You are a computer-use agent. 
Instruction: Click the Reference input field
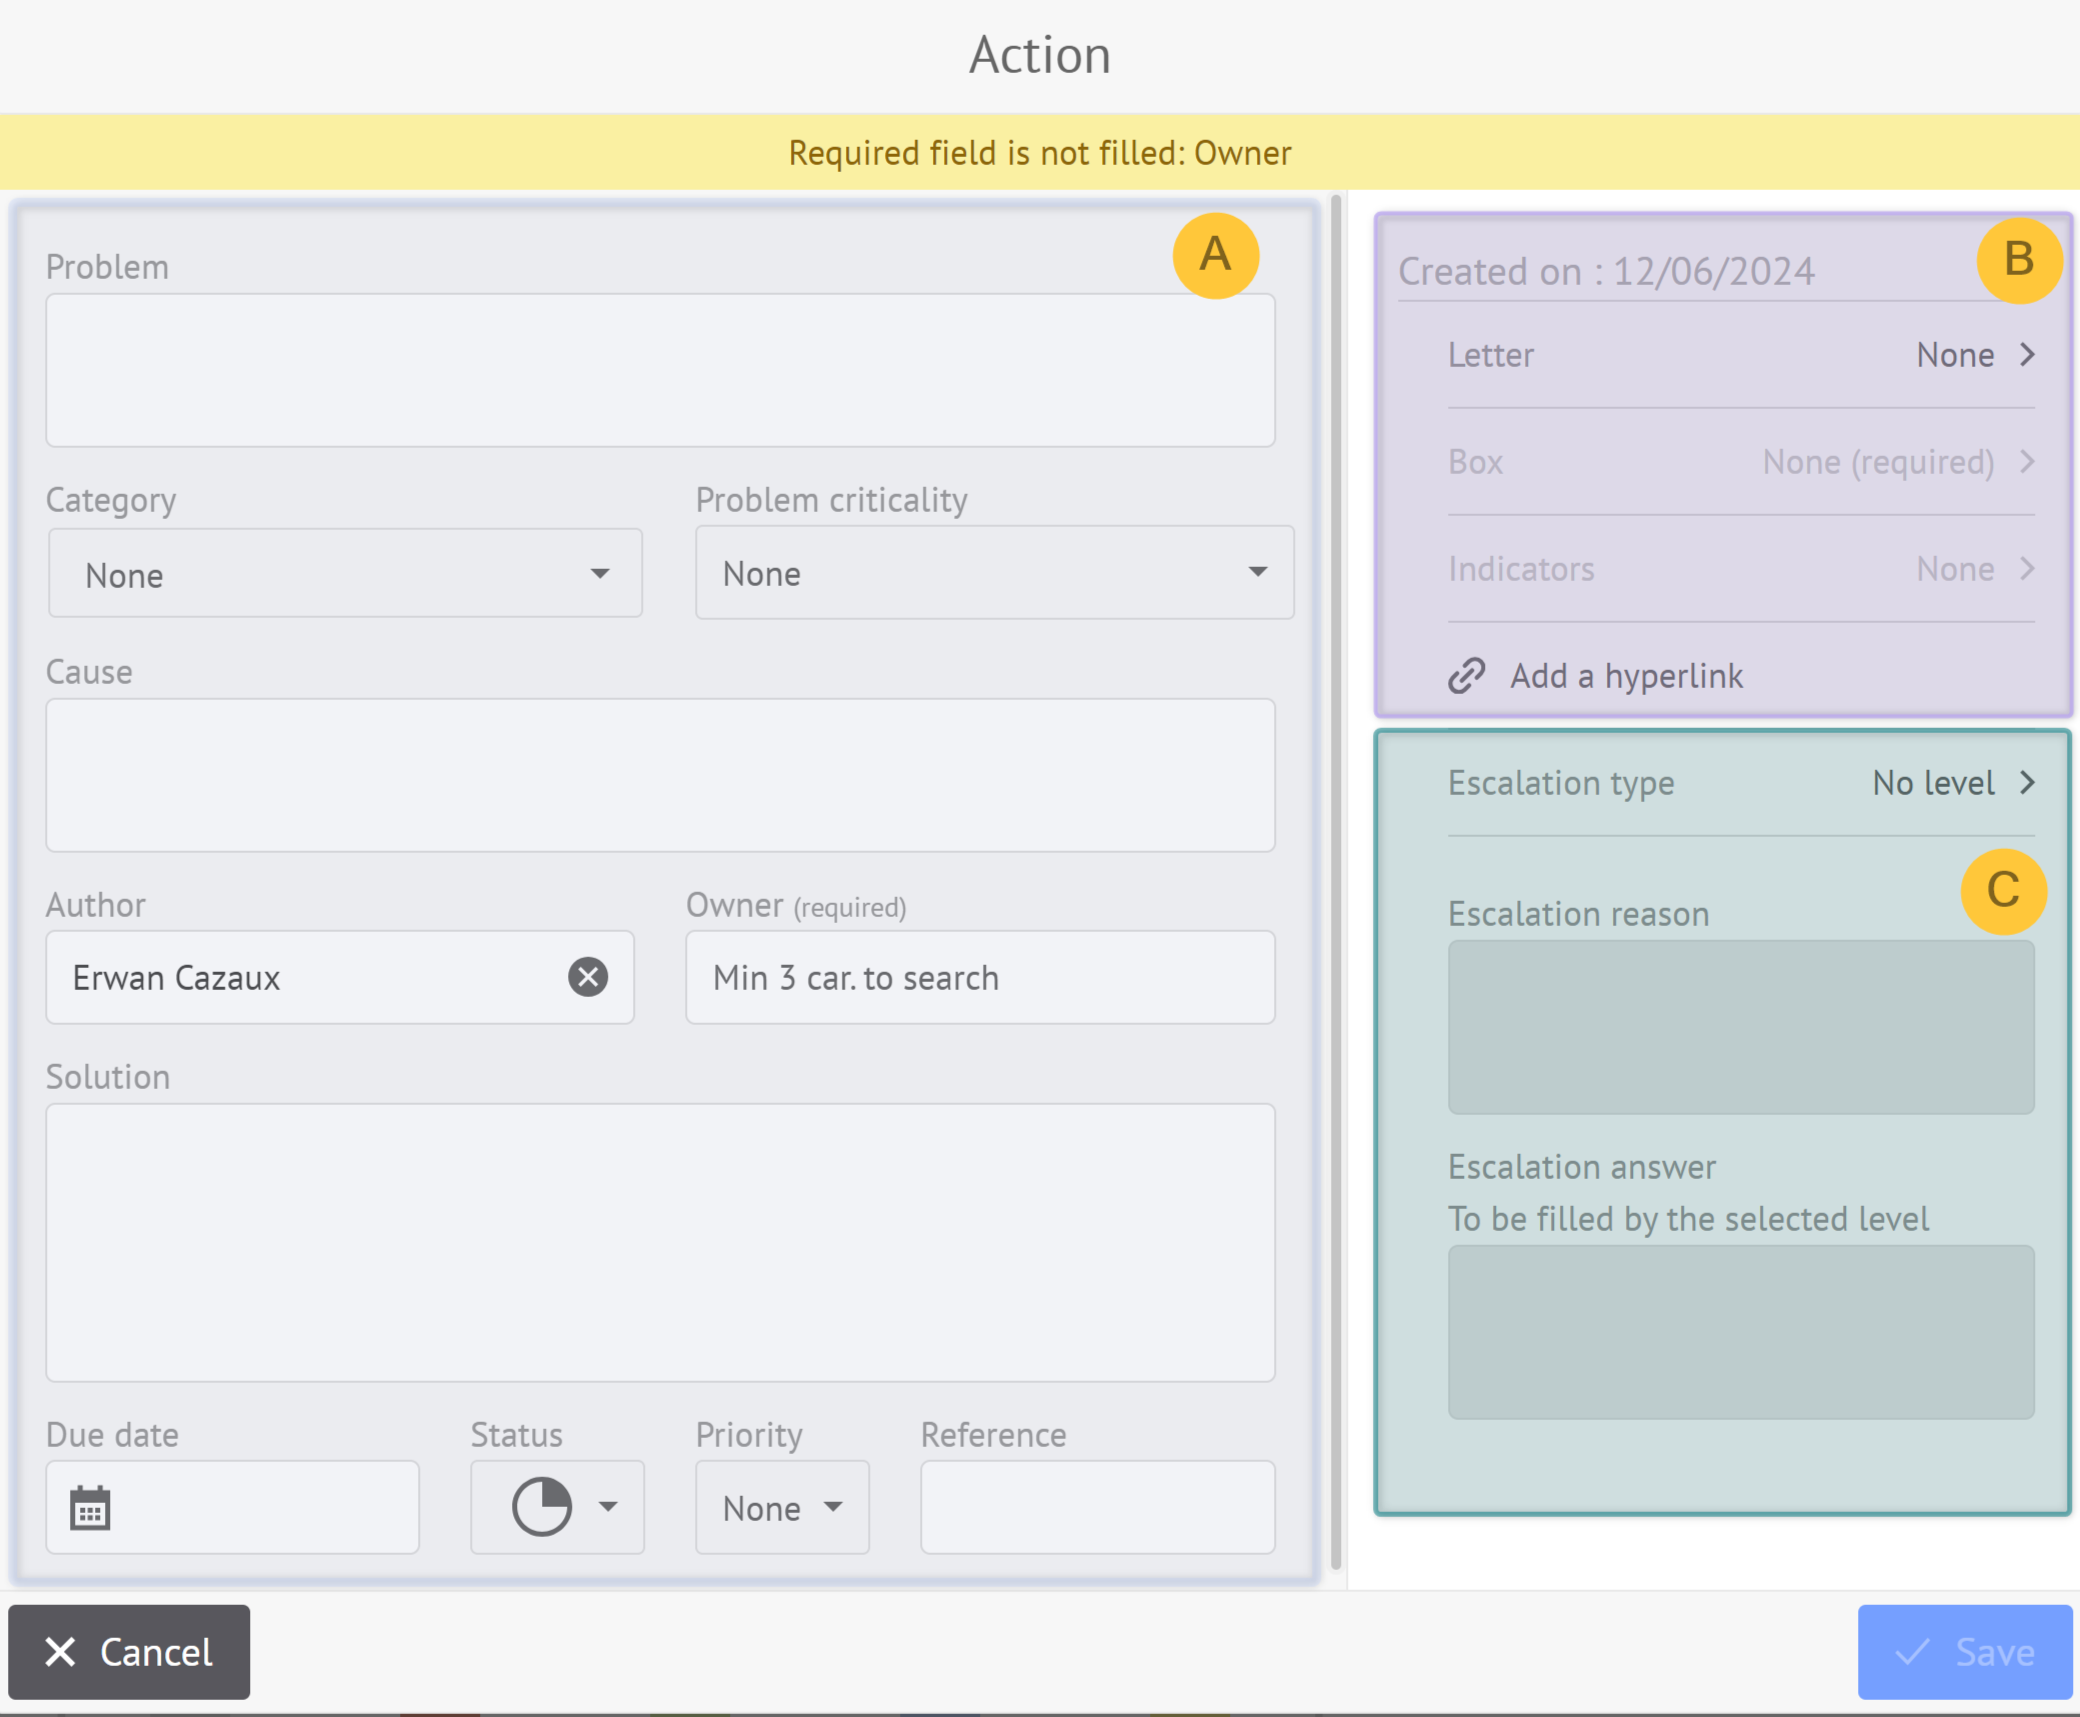(x=1097, y=1507)
